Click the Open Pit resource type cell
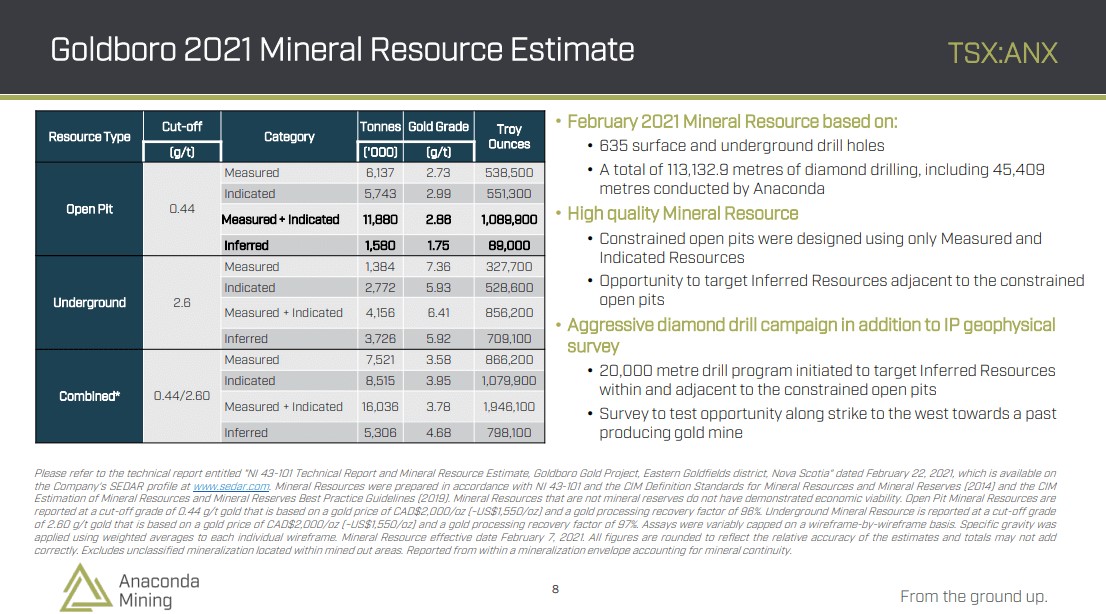Screen dimensions: 1106x614 [x=90, y=209]
